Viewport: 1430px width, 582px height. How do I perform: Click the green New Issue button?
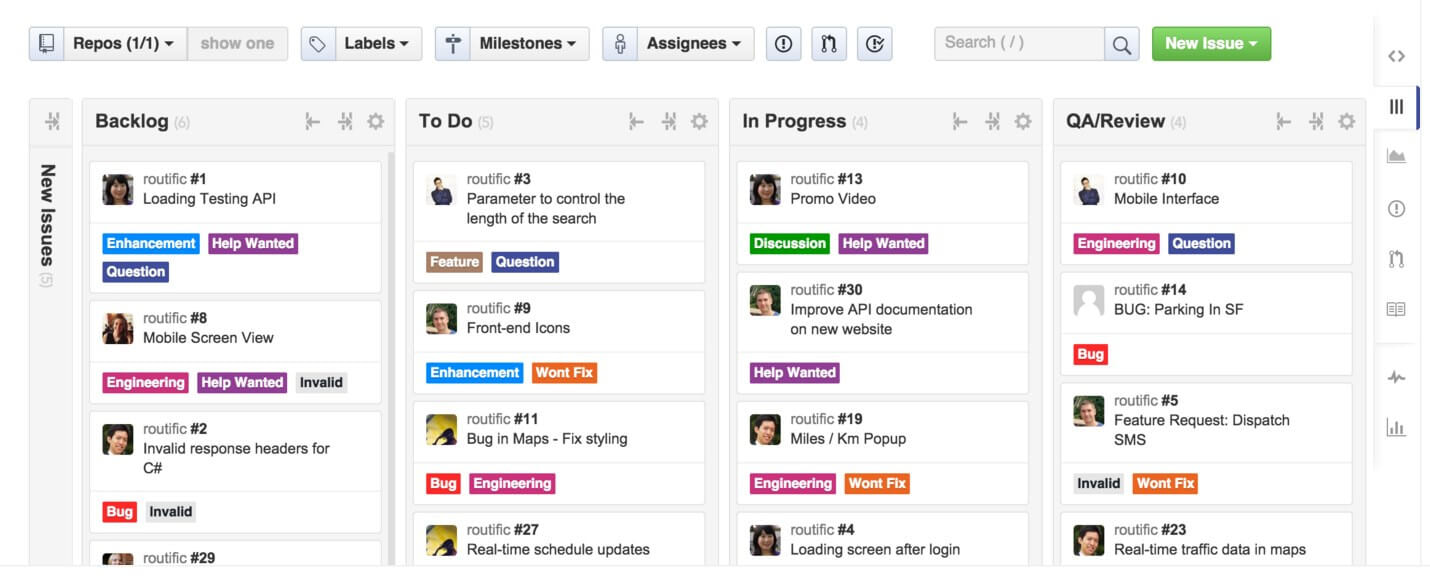click(1210, 44)
